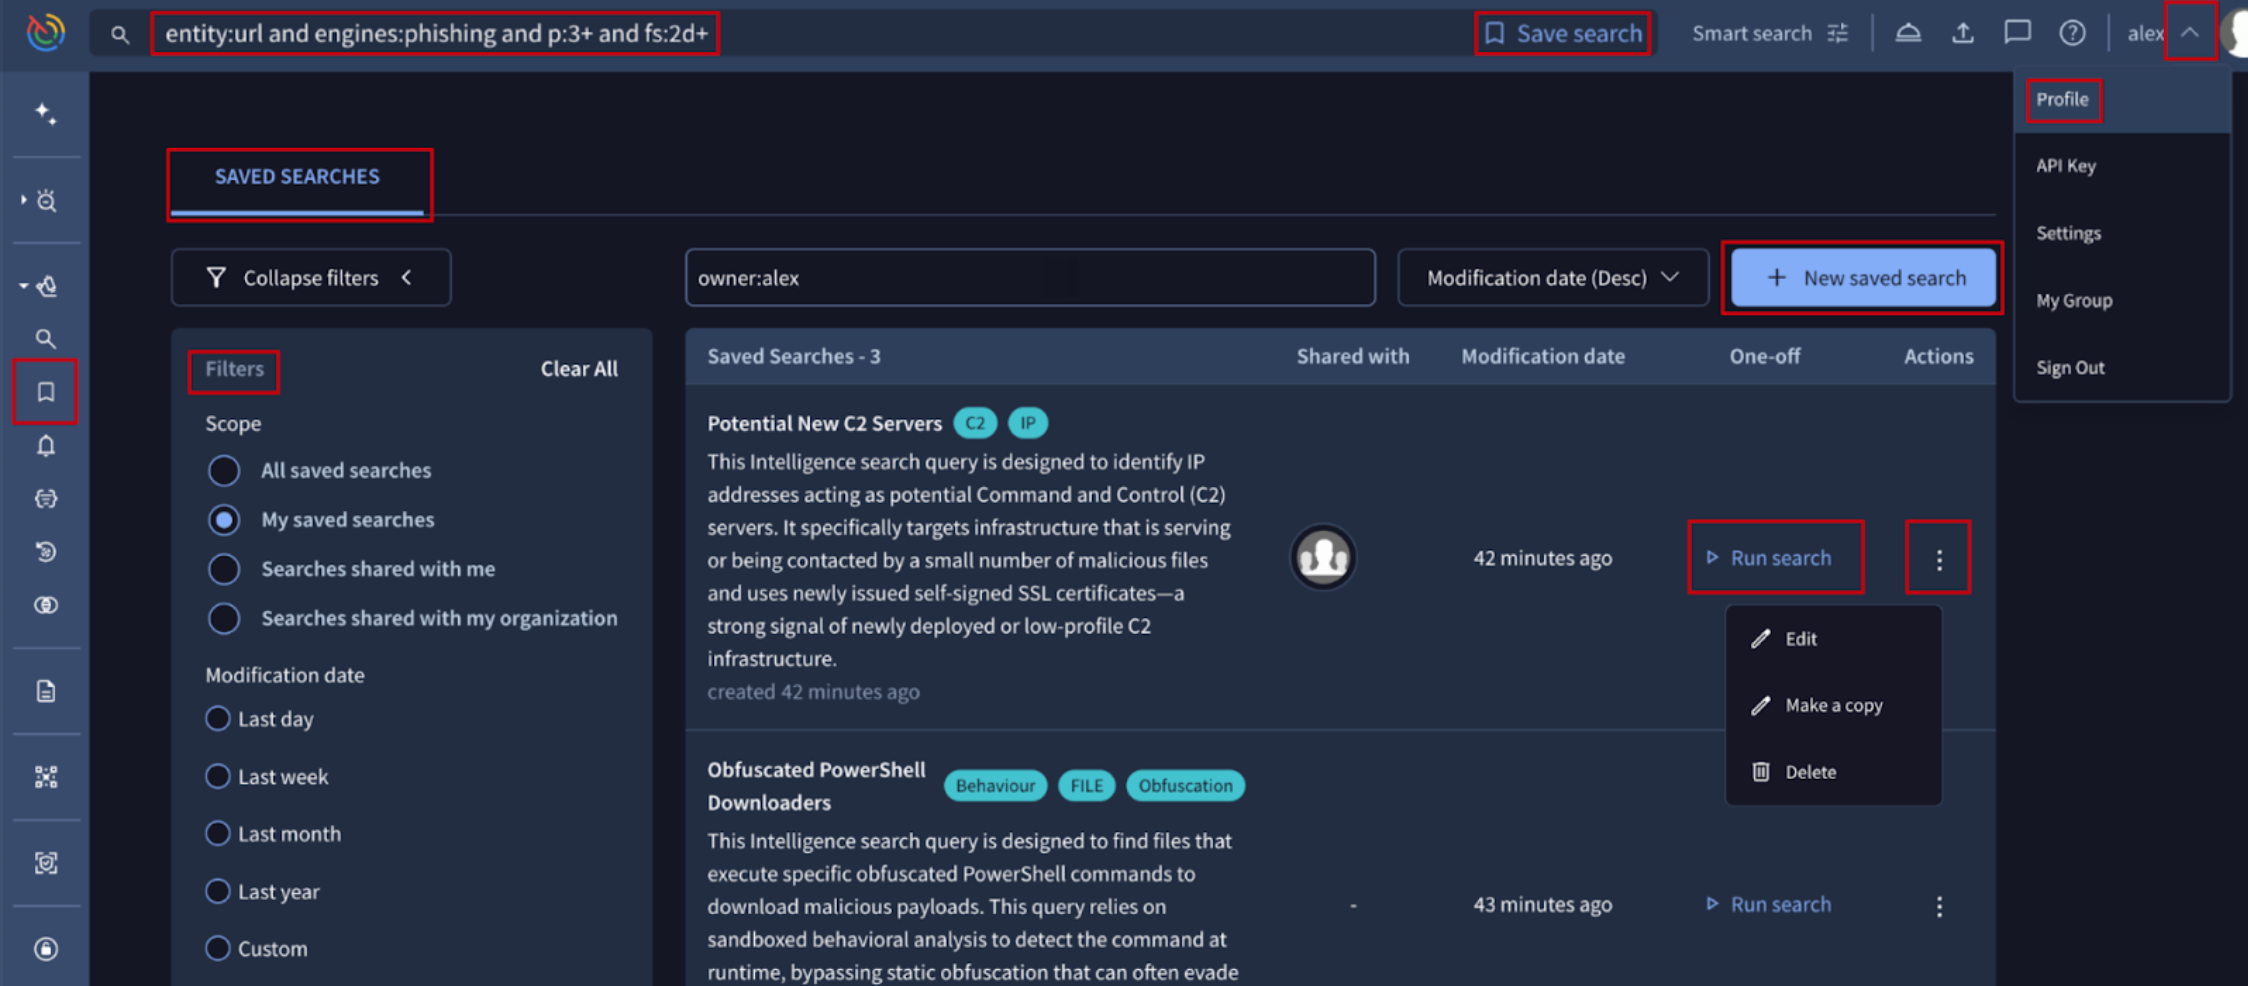Filter modification date by Last month
Image resolution: width=2248 pixels, height=986 pixels.
(x=217, y=833)
